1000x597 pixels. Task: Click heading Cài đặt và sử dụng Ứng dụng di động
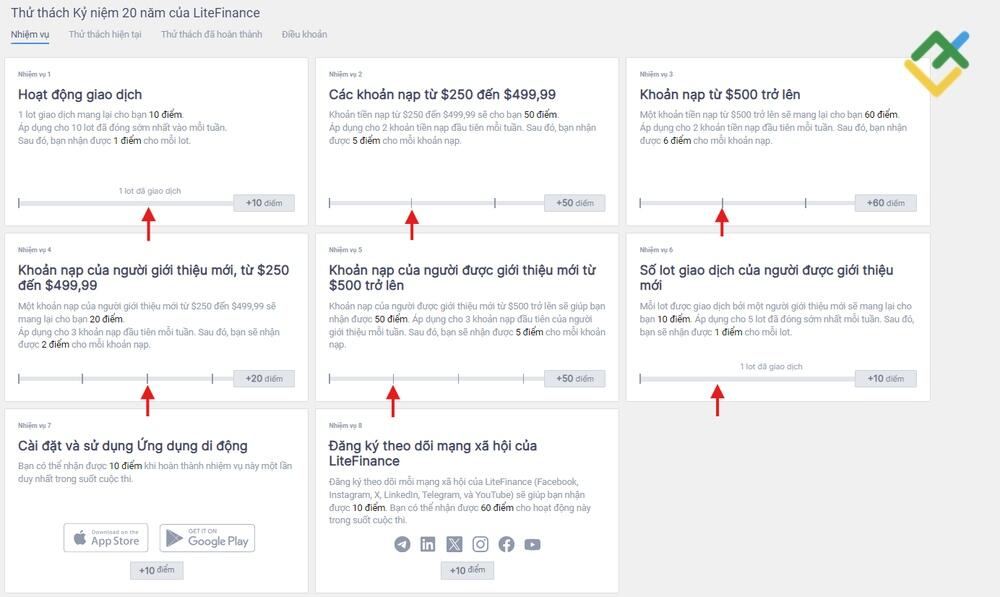click(133, 446)
